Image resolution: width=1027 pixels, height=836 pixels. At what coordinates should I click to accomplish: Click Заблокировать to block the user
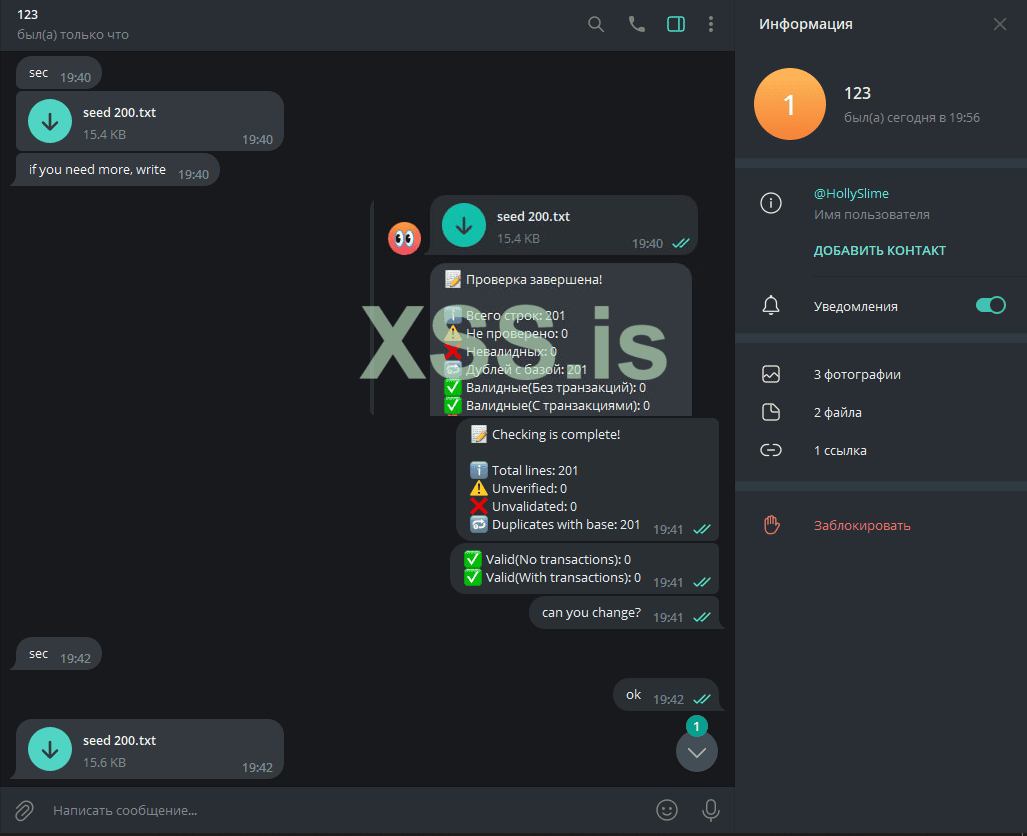(x=862, y=525)
